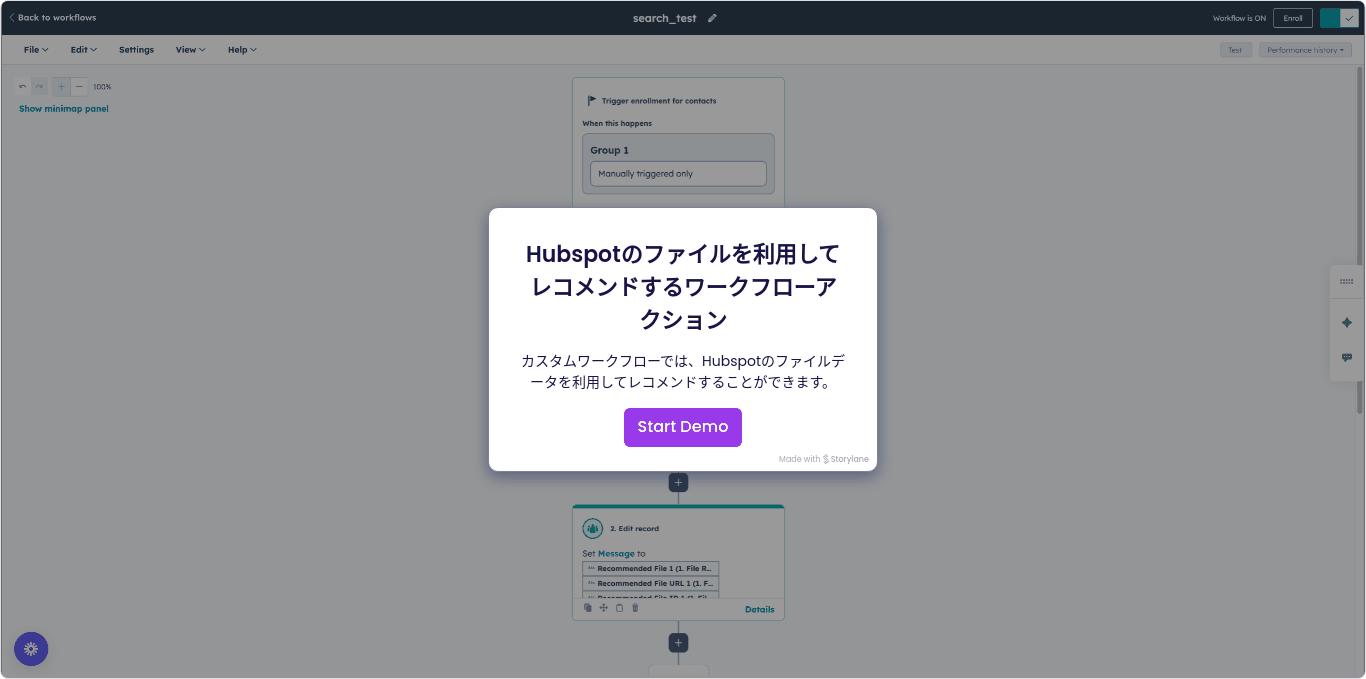
Task: Click the move action arrows icon
Action: [x=604, y=608]
